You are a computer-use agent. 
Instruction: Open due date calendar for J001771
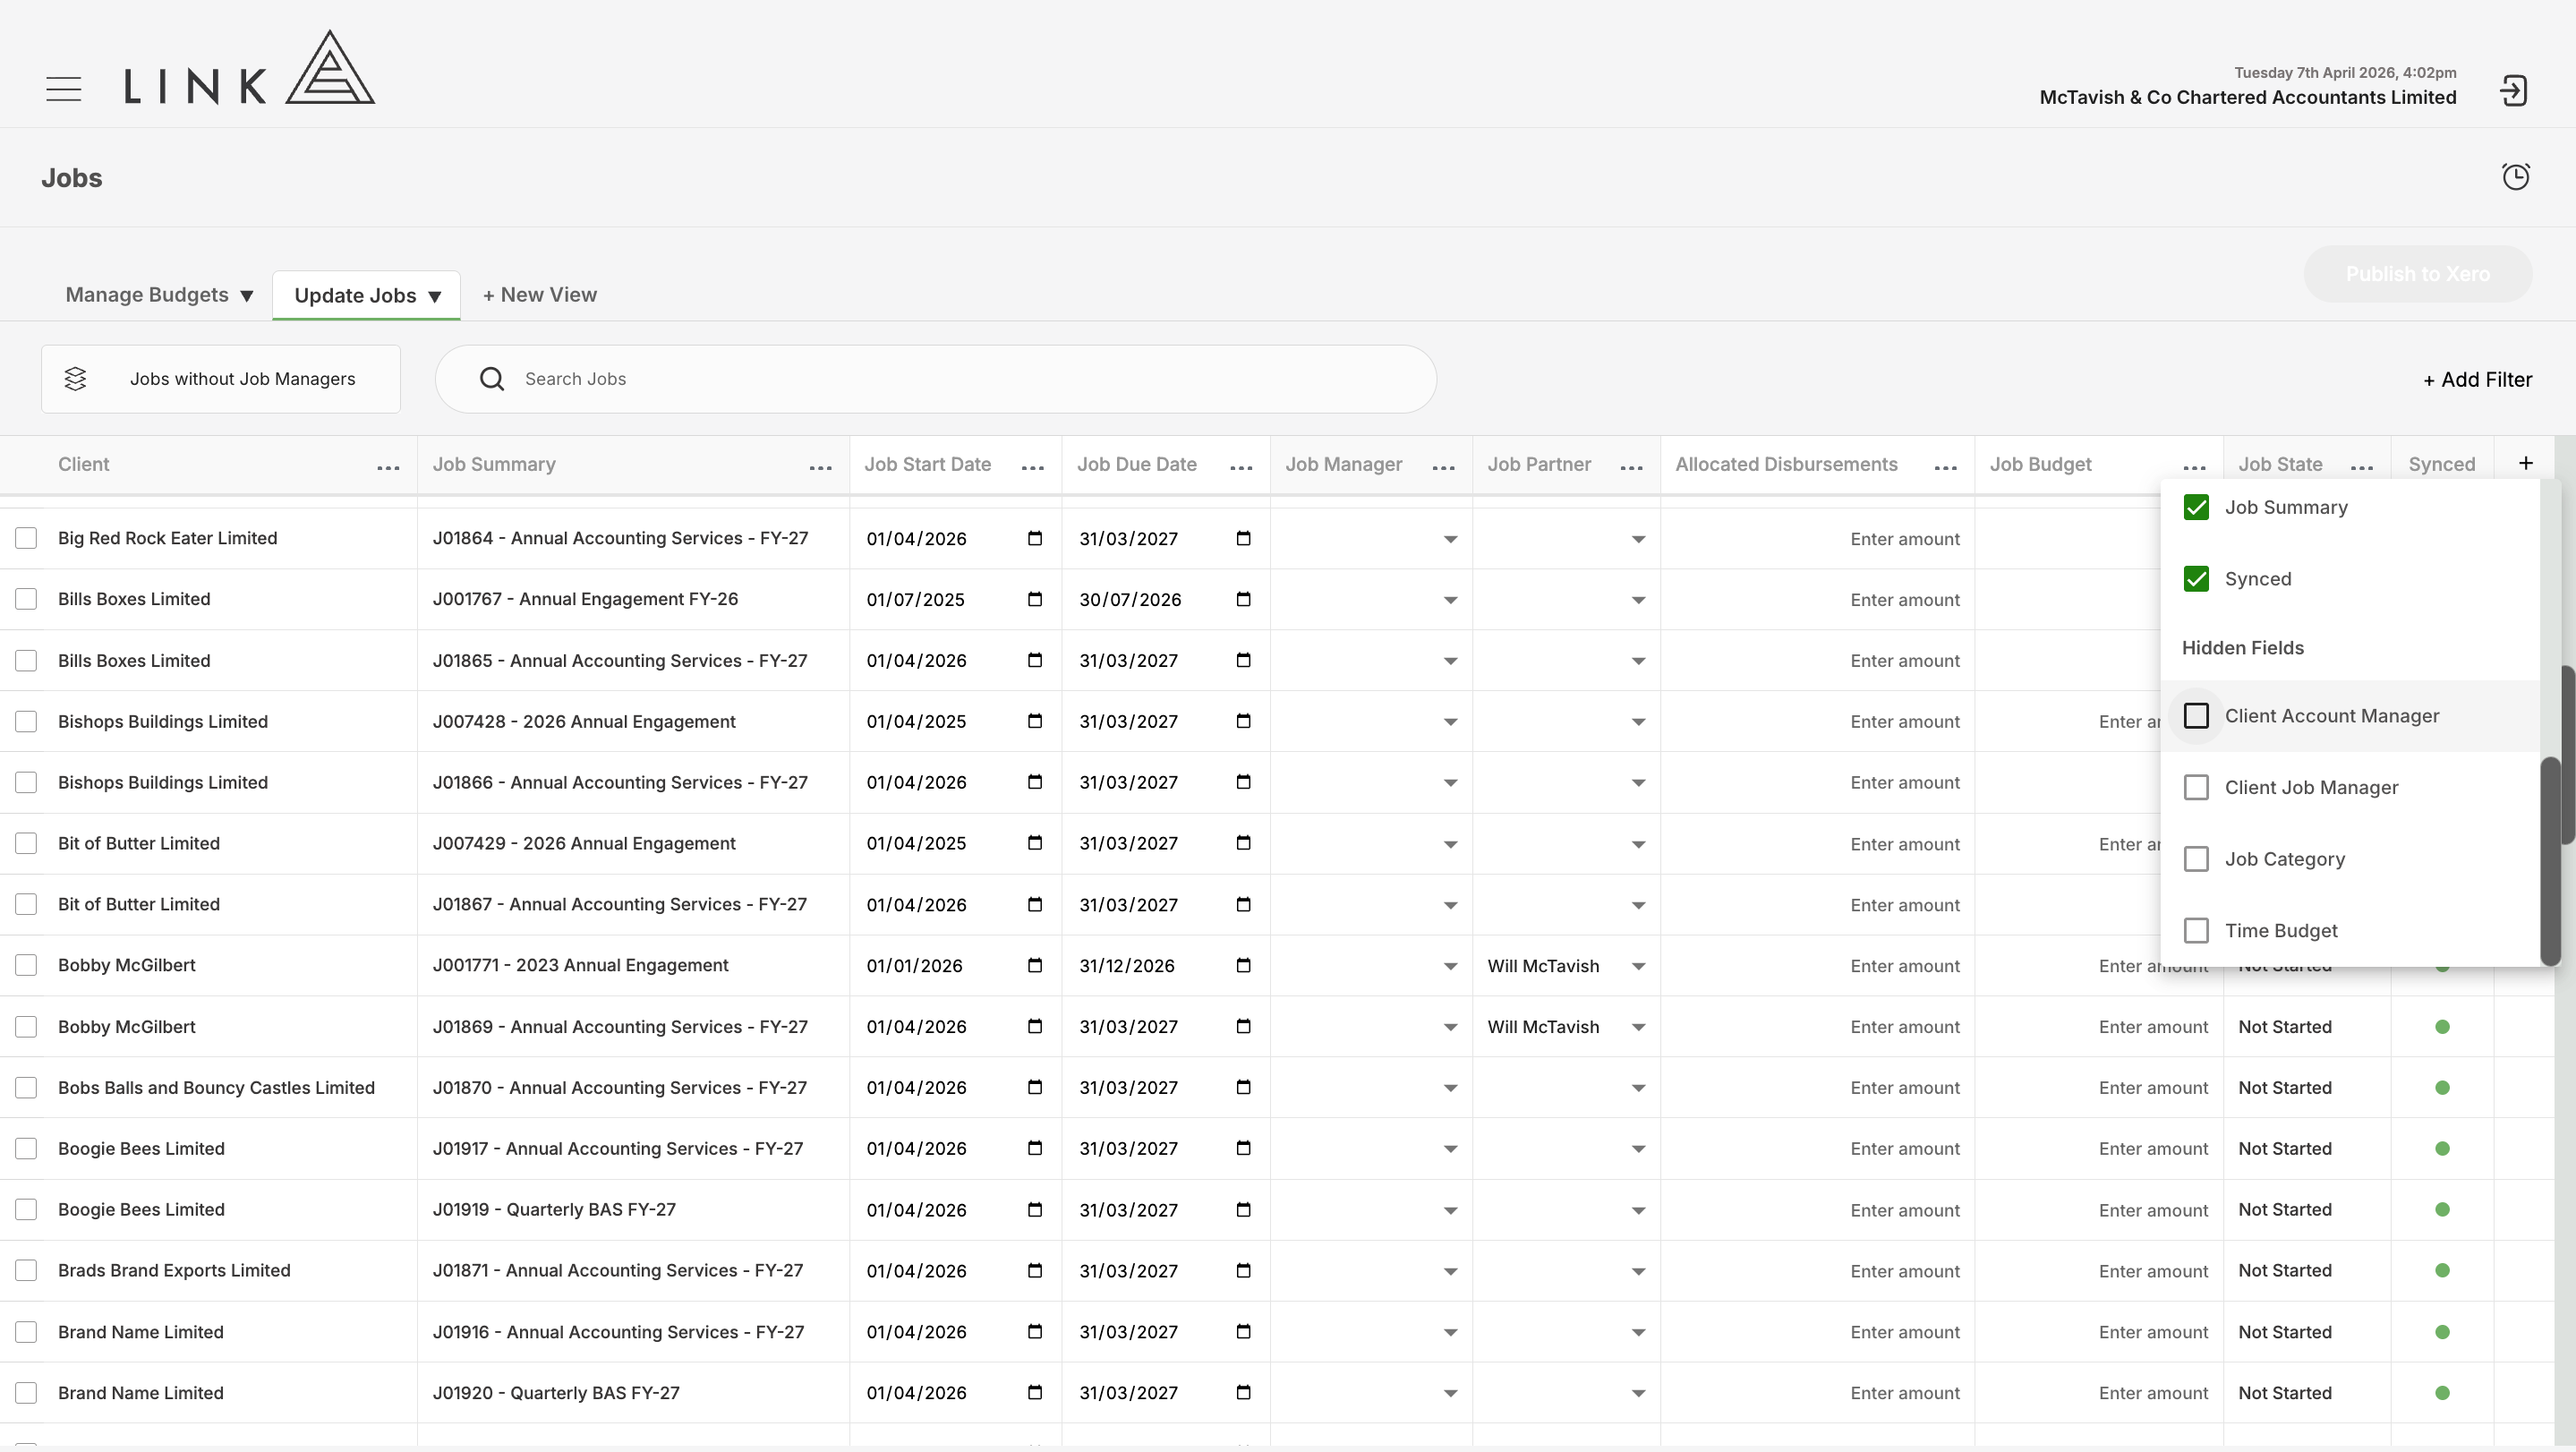(x=1244, y=965)
